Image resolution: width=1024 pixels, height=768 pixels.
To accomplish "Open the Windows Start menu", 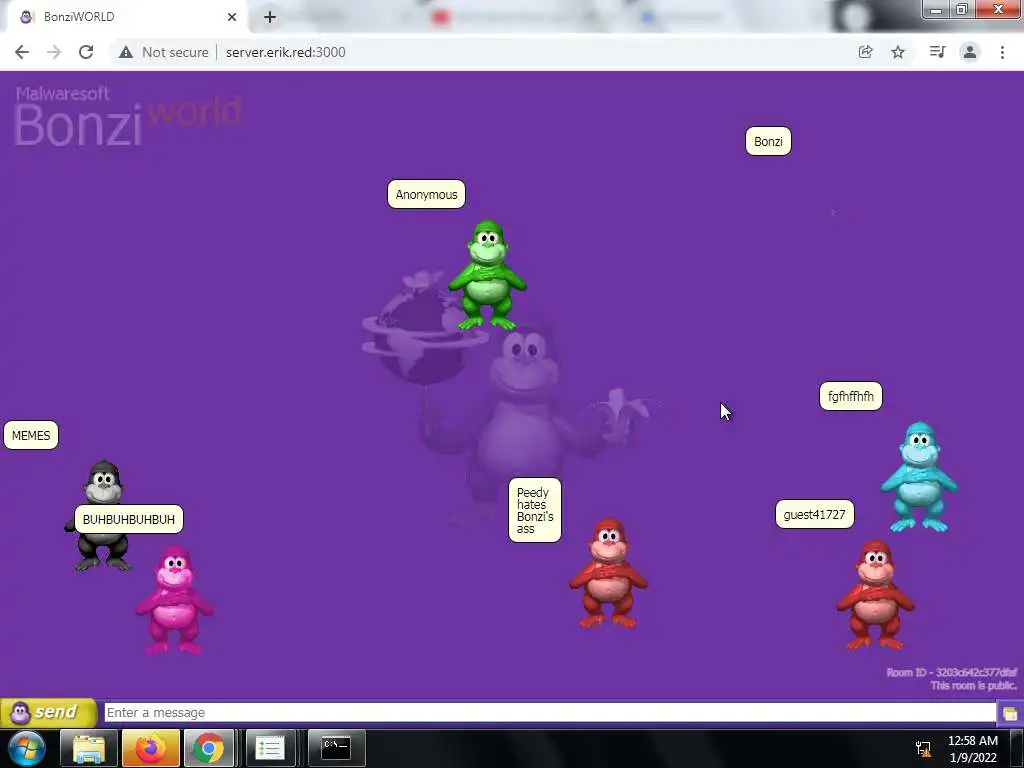I will (x=27, y=748).
